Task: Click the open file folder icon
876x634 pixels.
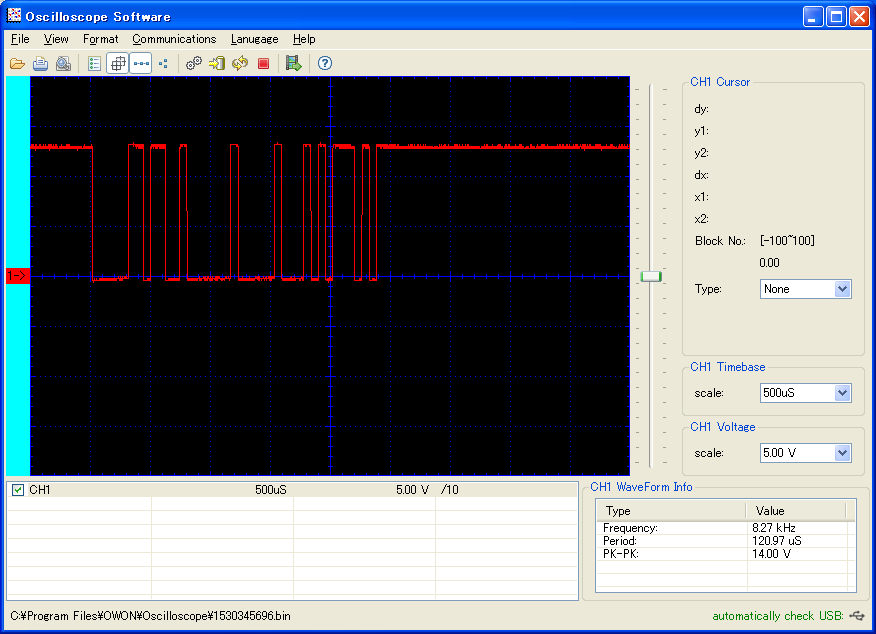Action: pos(17,64)
